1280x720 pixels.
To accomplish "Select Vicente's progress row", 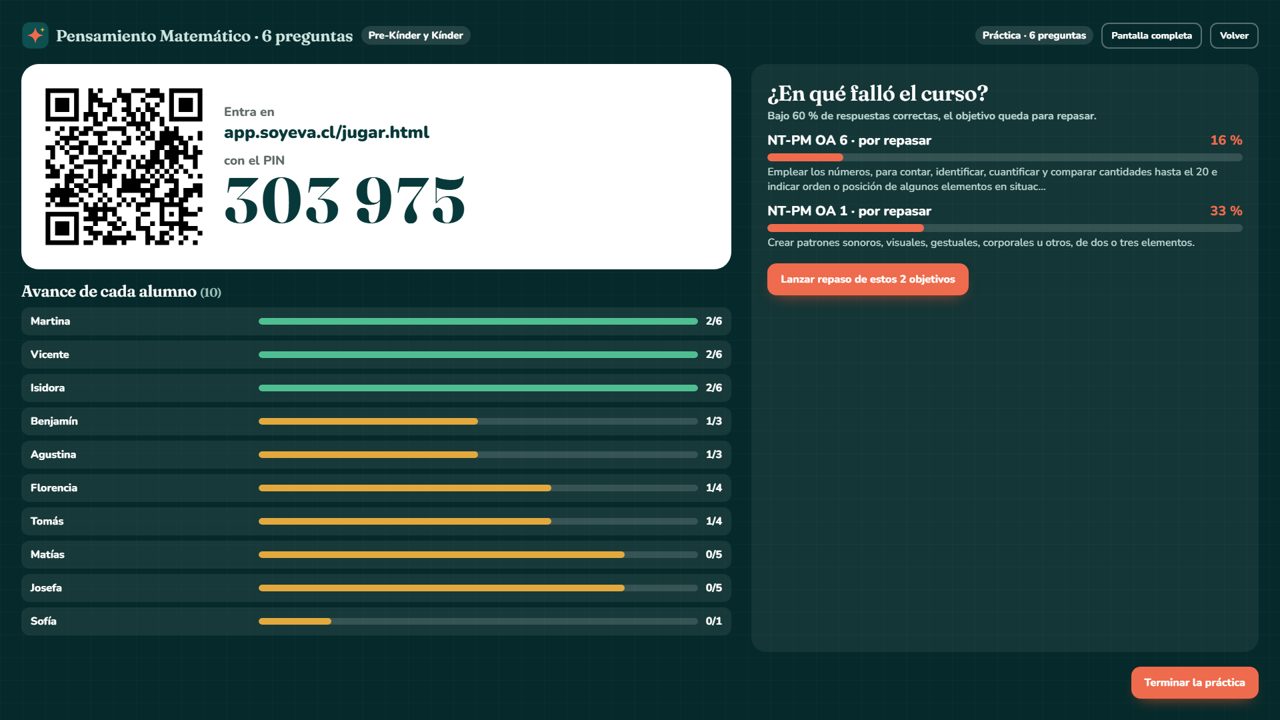I will pyautogui.click(x=376, y=355).
